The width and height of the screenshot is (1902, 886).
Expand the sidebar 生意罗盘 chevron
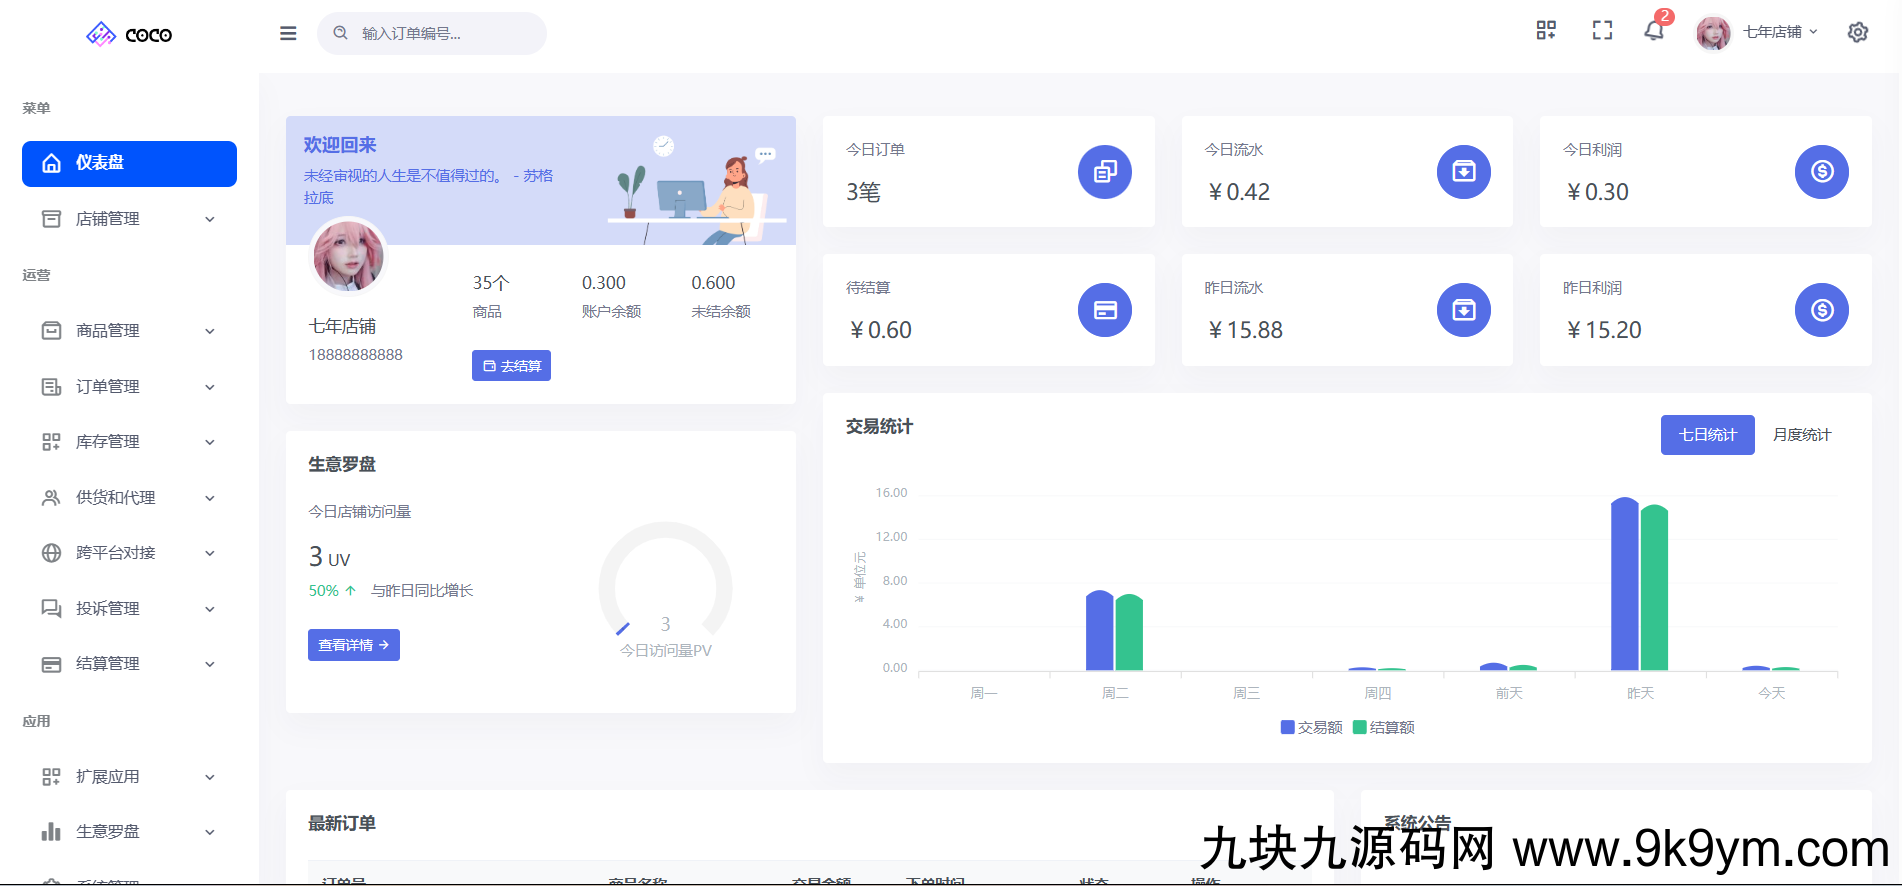(x=210, y=832)
